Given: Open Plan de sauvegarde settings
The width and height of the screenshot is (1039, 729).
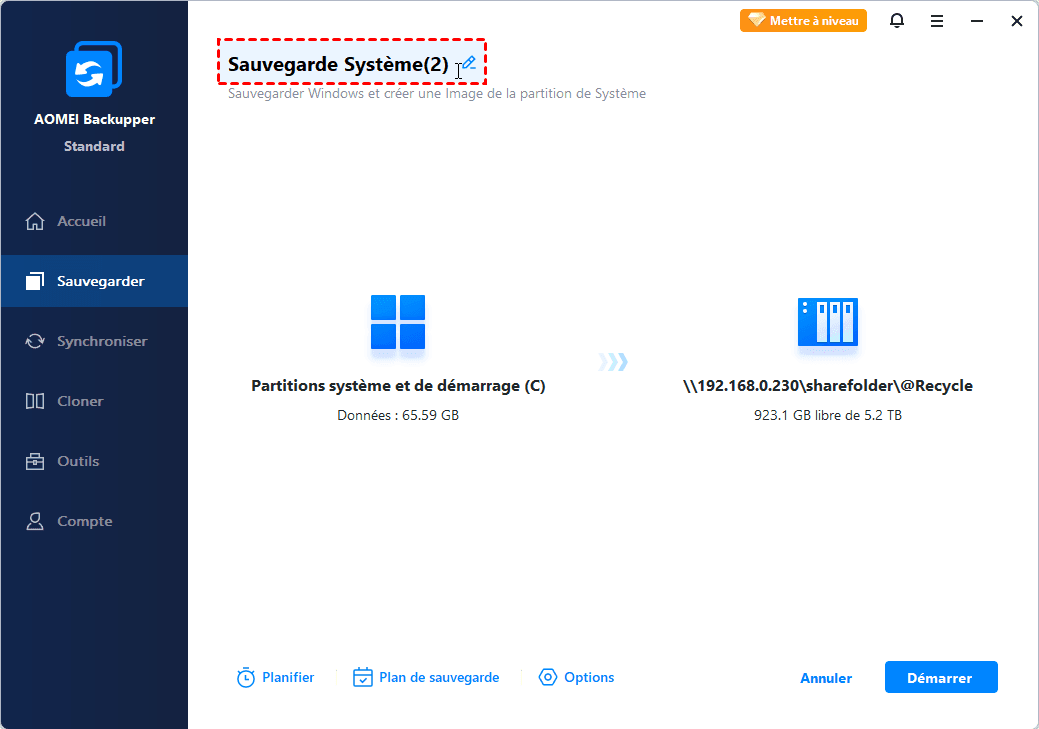Looking at the screenshot, I should click(x=426, y=677).
